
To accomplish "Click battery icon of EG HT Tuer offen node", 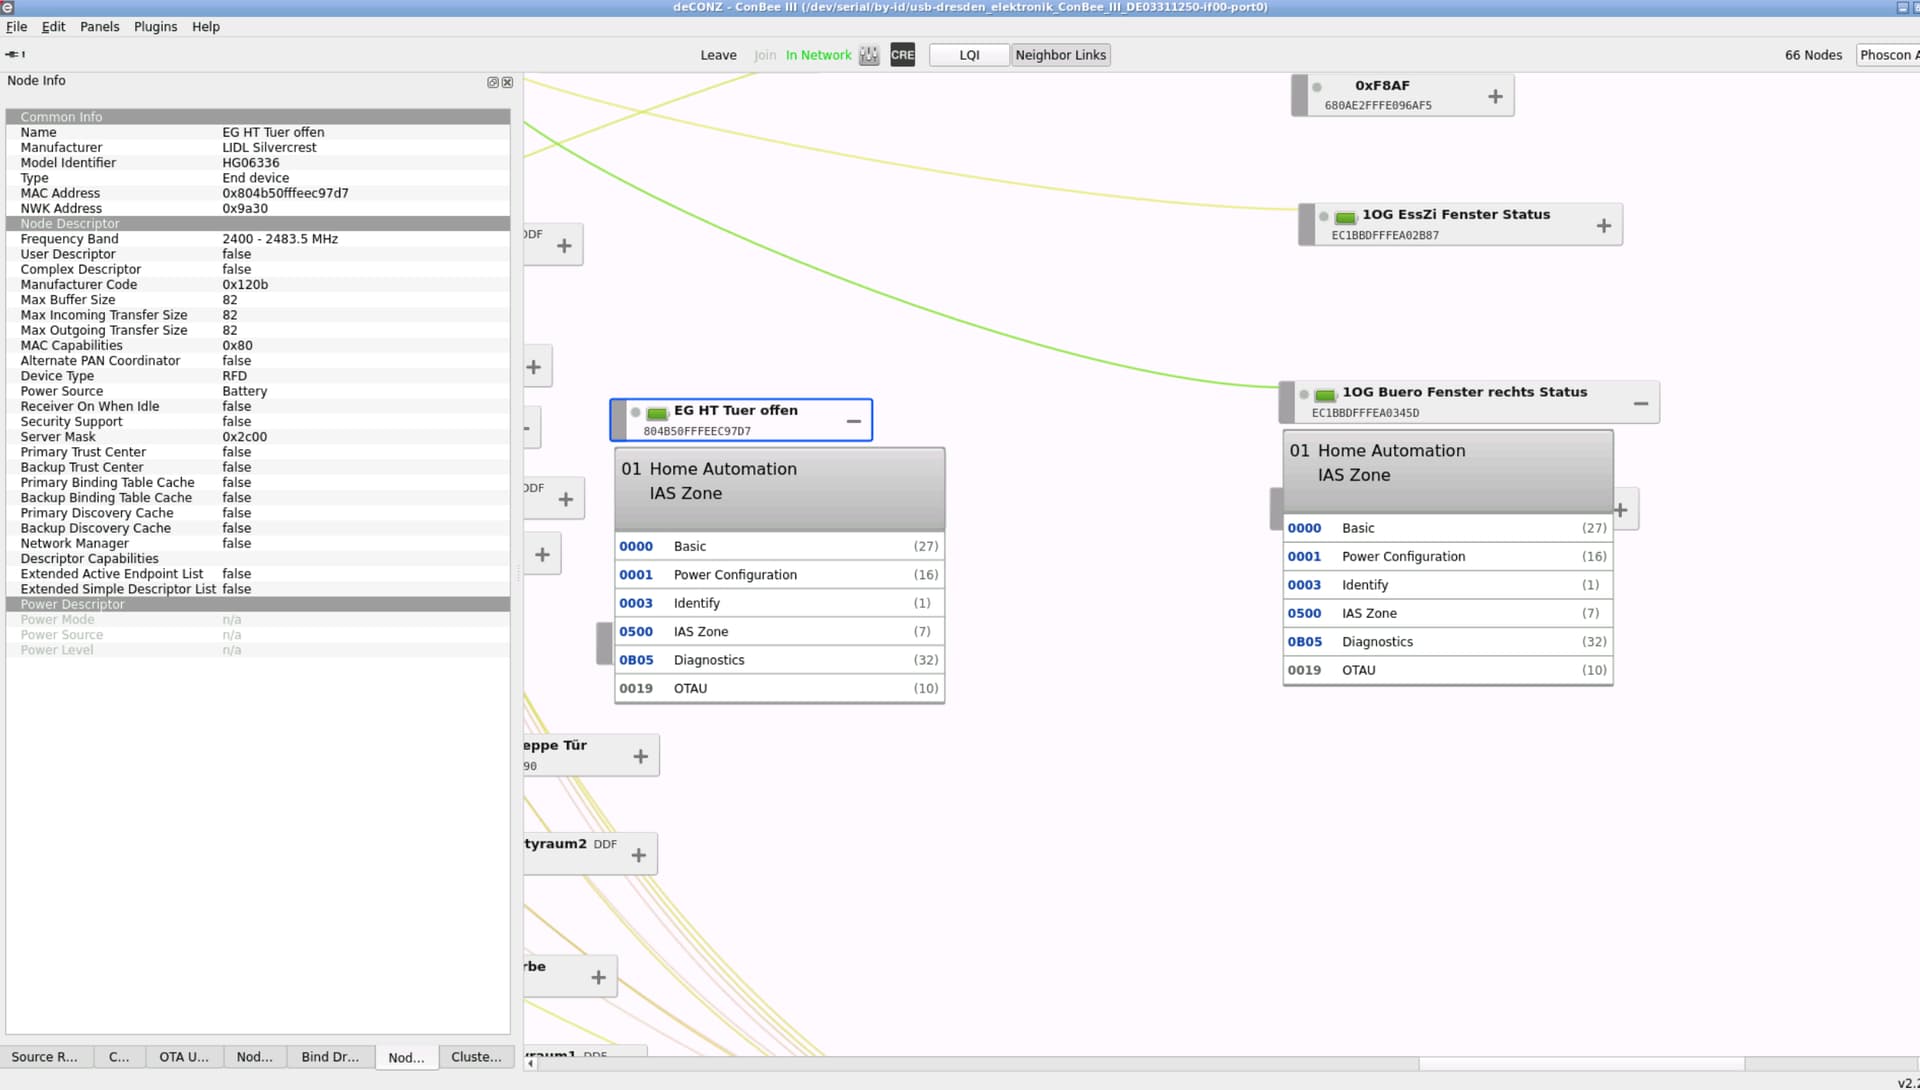I will [657, 413].
